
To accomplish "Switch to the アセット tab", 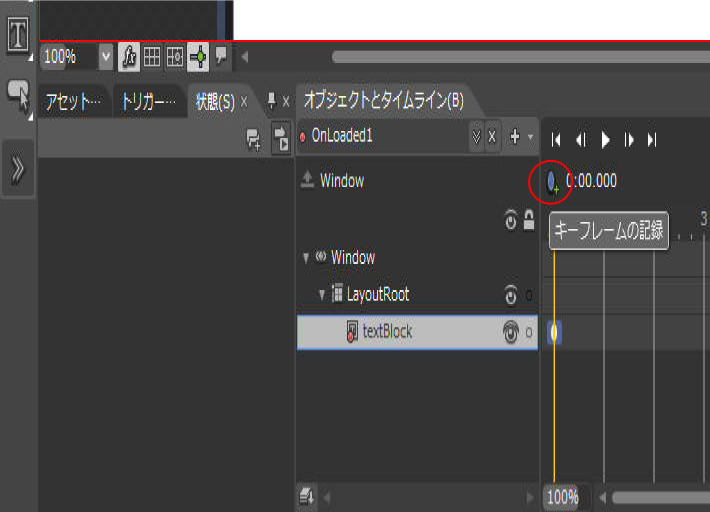I will 73,102.
